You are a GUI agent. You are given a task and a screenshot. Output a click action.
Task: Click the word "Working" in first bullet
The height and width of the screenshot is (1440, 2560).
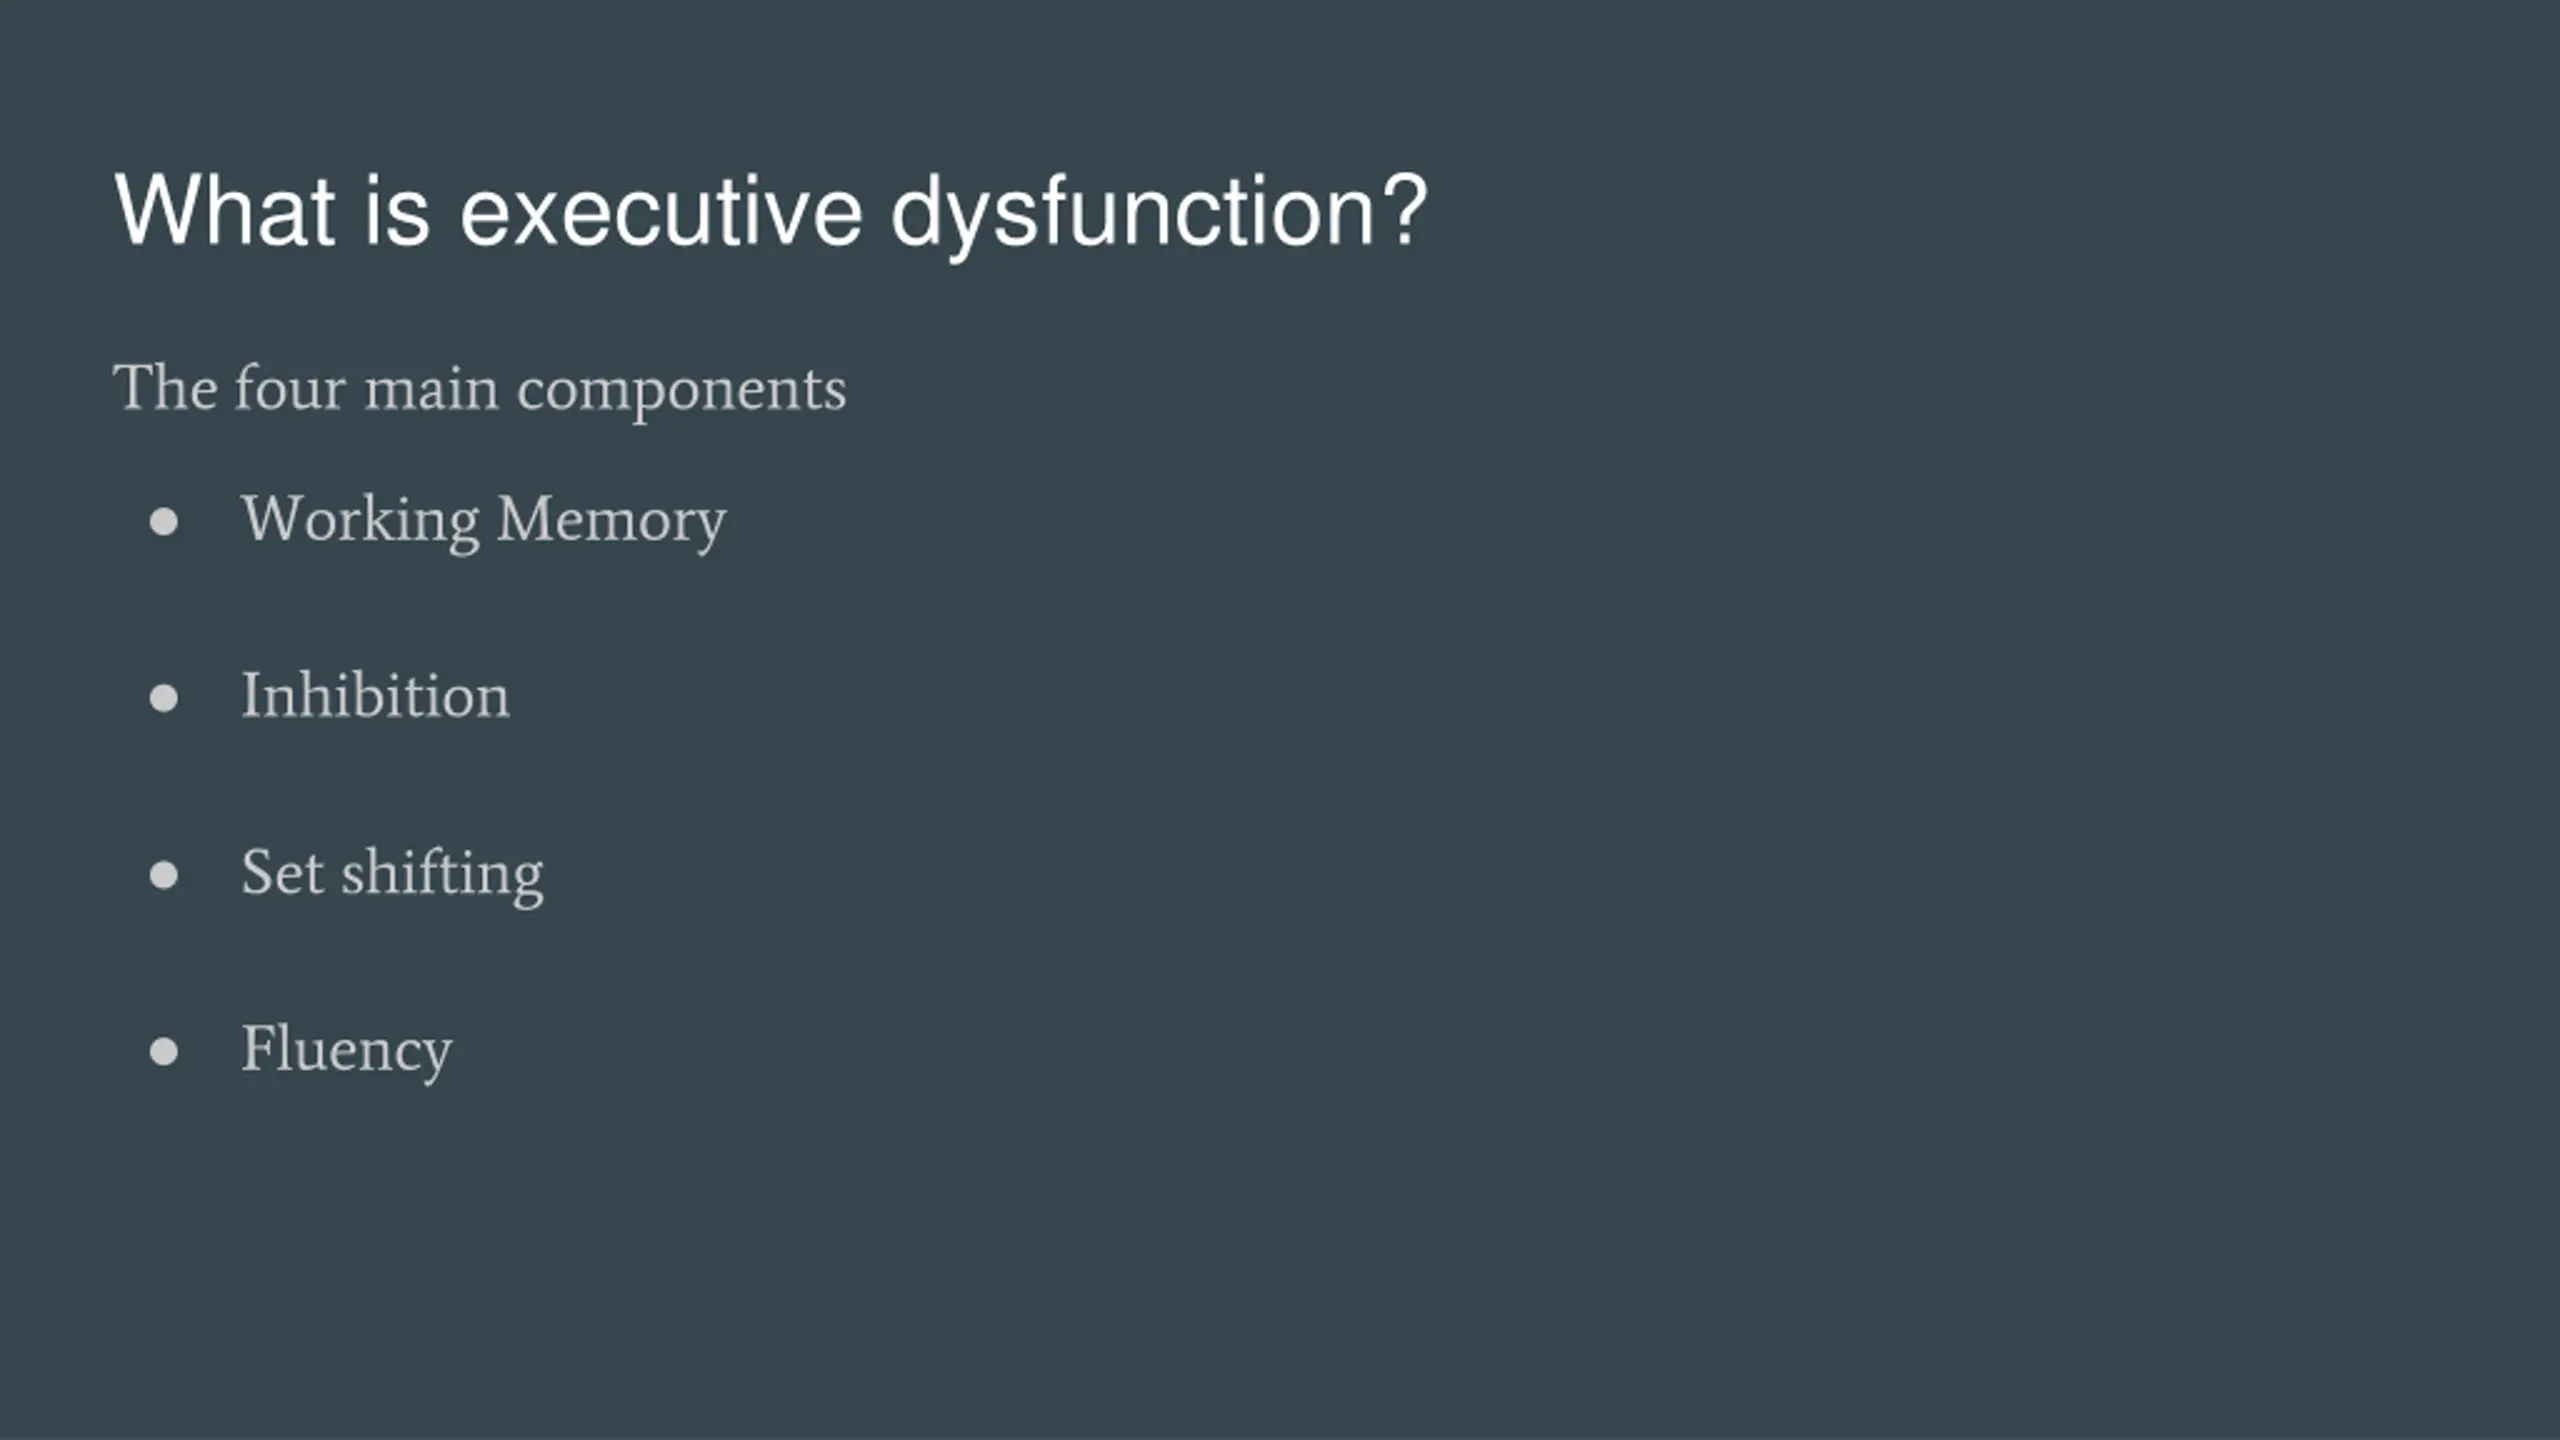click(361, 522)
